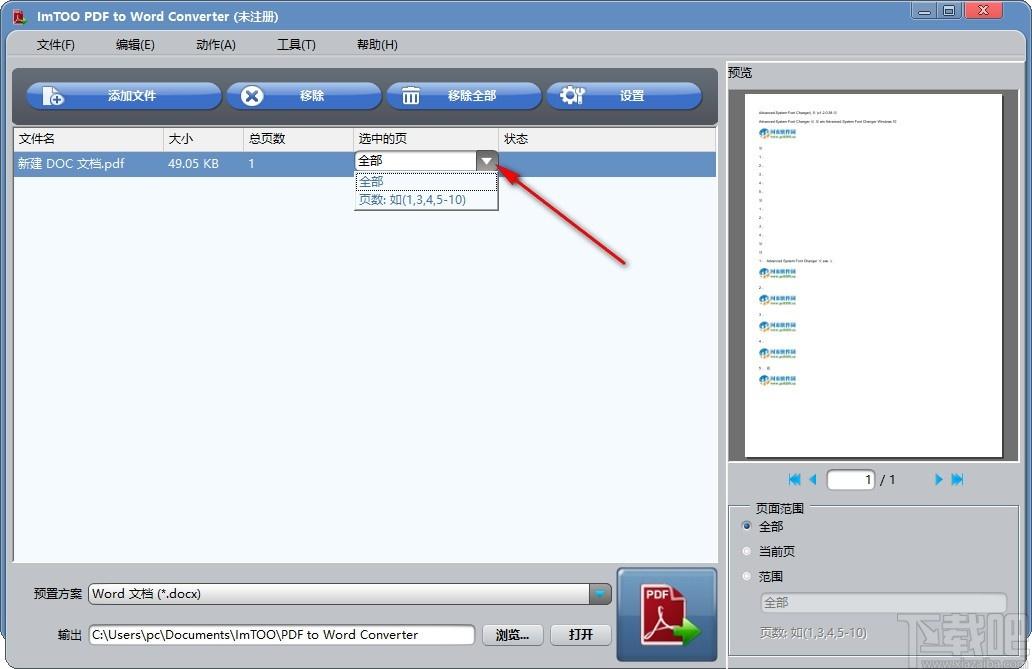
Task: Maximize the ImTOO window
Action: pyautogui.click(x=949, y=11)
